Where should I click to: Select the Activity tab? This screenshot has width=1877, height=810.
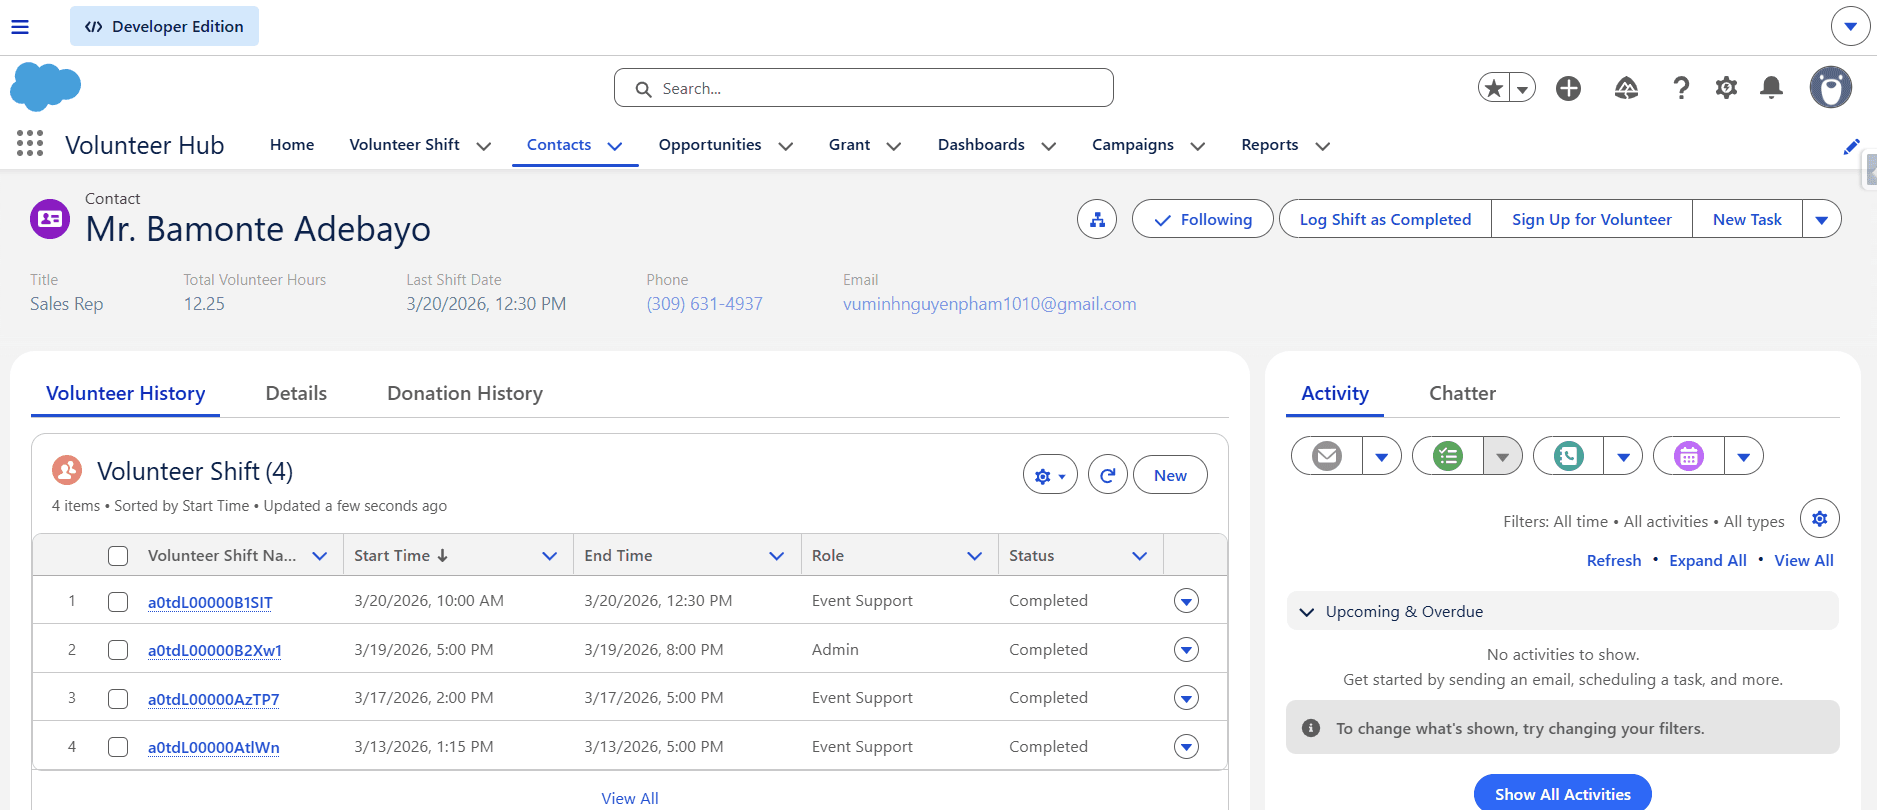pos(1335,393)
